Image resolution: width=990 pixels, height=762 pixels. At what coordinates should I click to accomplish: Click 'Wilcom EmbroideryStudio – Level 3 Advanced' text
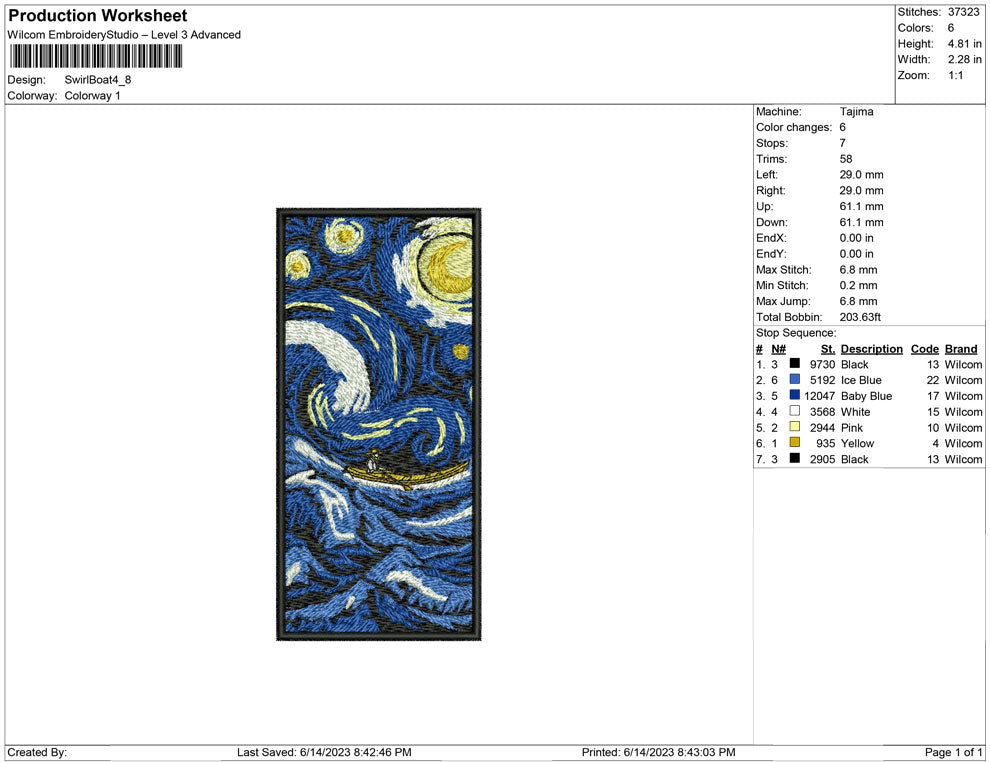coord(124,35)
